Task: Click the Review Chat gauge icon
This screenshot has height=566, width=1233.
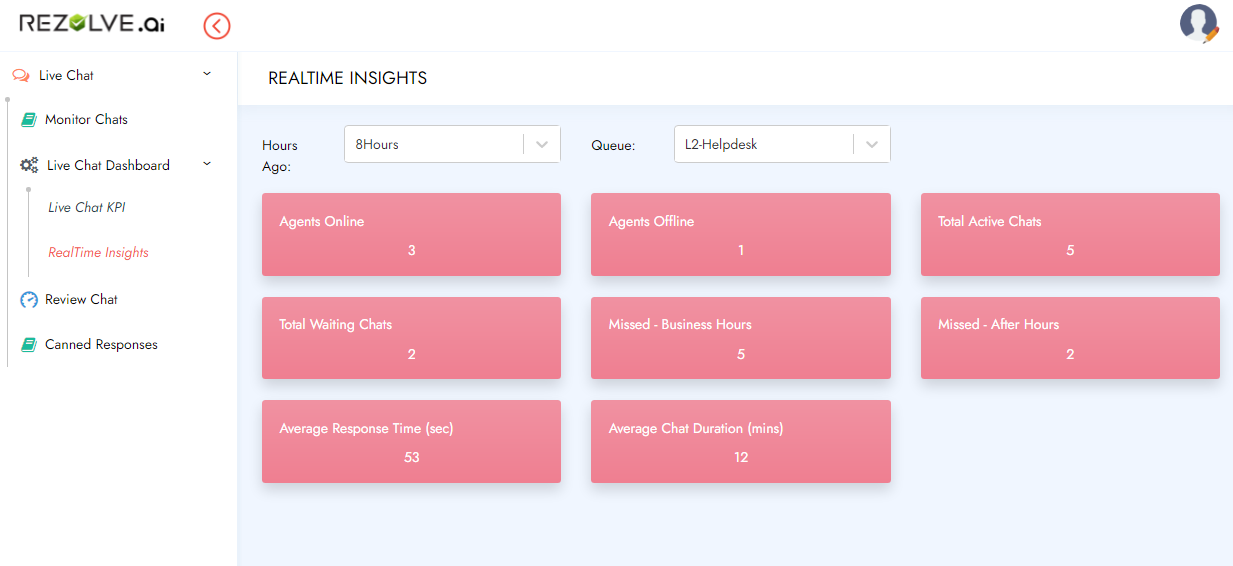Action: [x=29, y=300]
